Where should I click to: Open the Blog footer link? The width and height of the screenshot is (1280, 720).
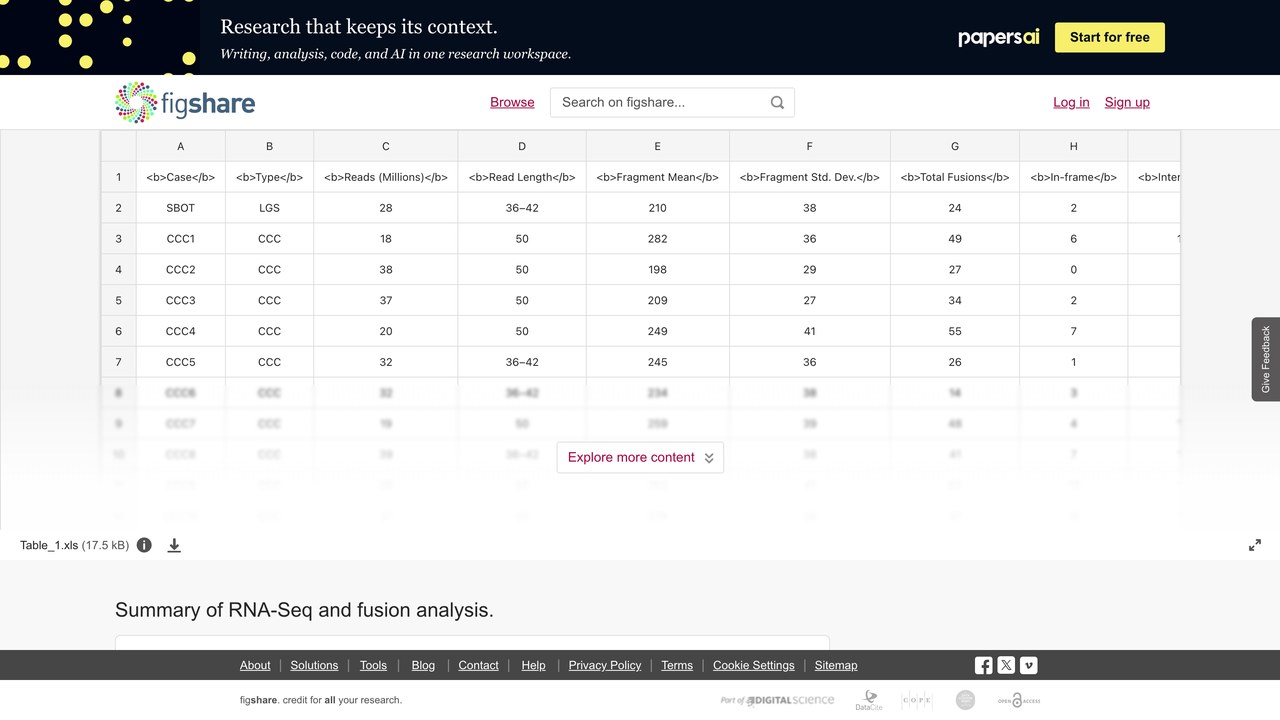[x=423, y=665]
